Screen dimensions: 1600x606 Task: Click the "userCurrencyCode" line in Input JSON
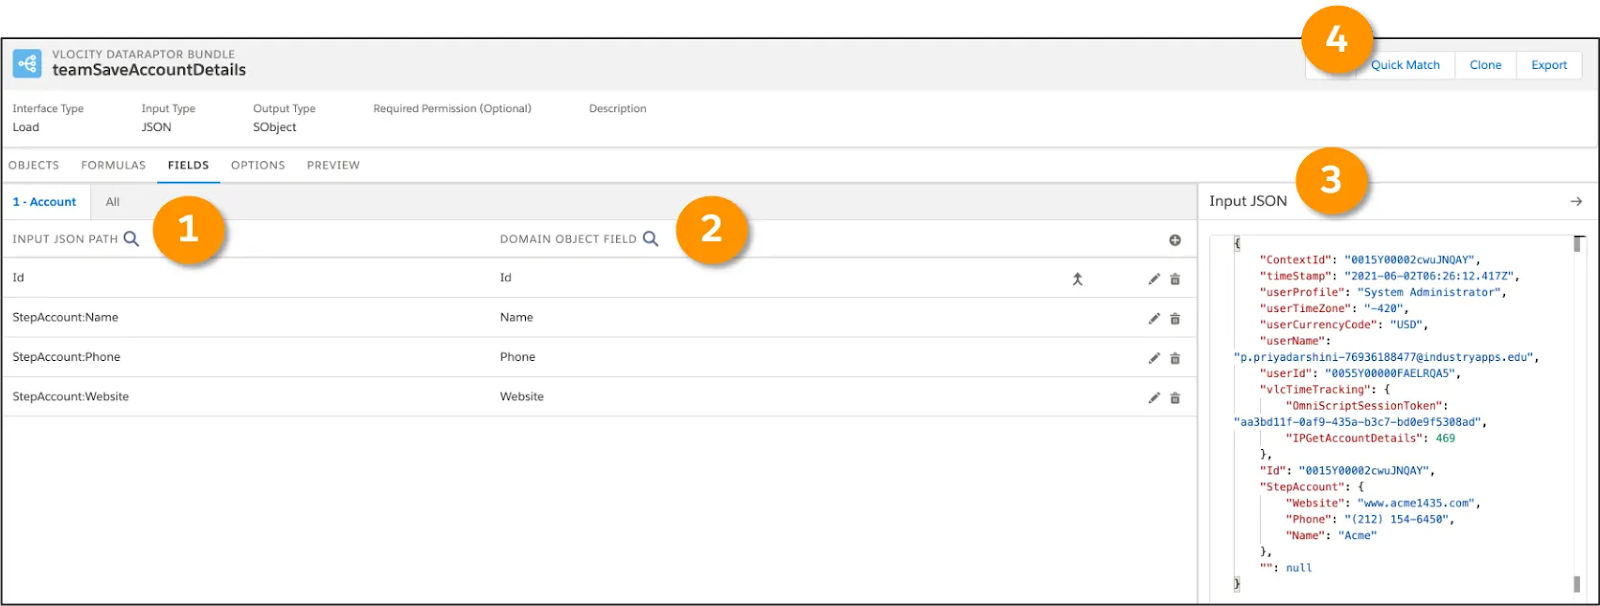coord(1344,325)
